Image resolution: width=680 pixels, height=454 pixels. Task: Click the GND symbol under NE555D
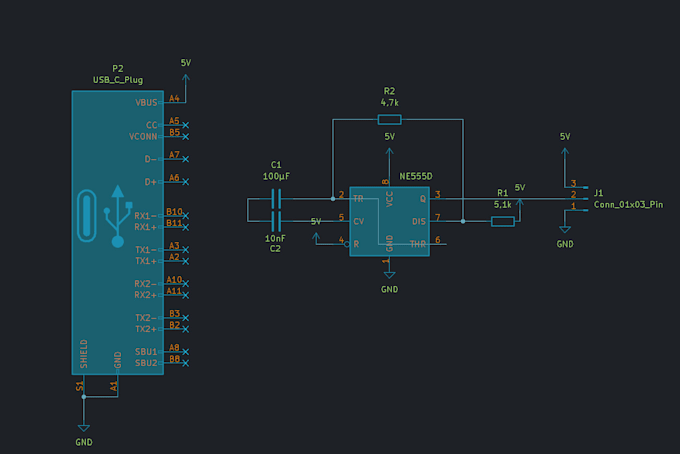(389, 275)
